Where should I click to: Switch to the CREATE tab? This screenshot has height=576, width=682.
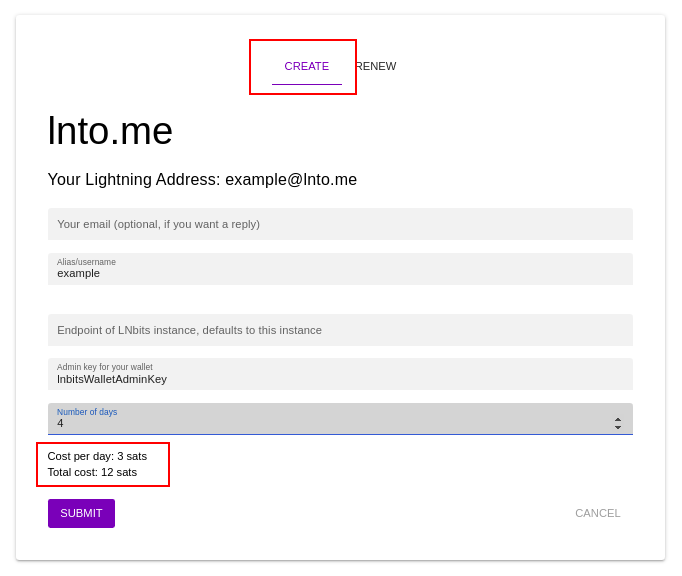point(307,66)
